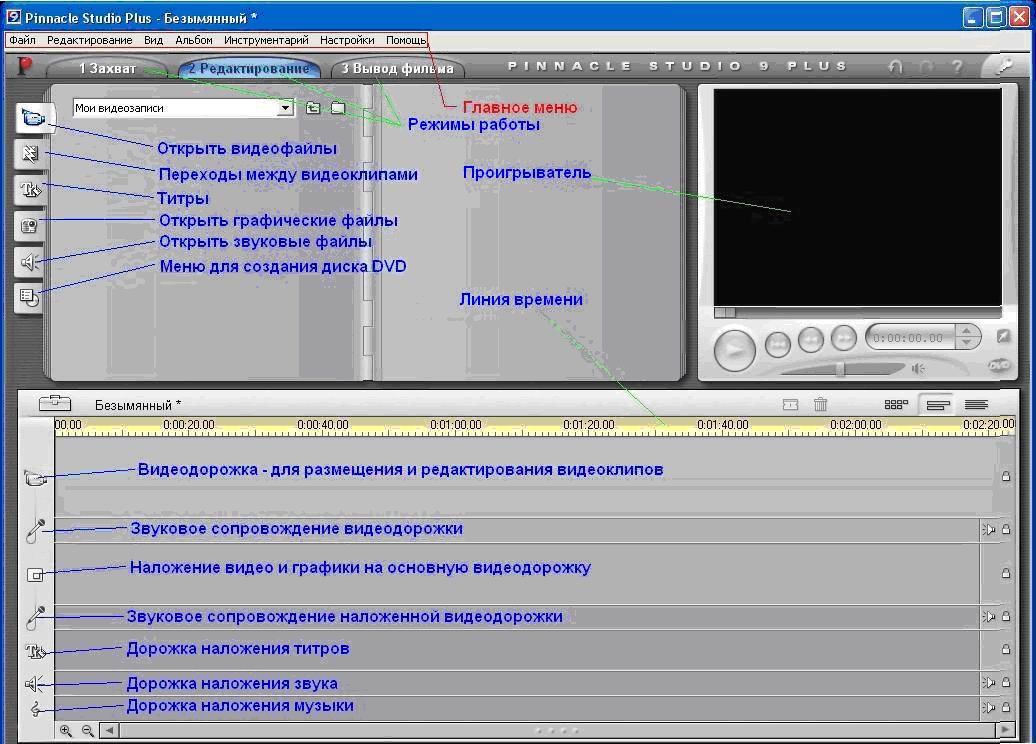Mute the sound effects track
1036x744 pixels.
click(988, 682)
